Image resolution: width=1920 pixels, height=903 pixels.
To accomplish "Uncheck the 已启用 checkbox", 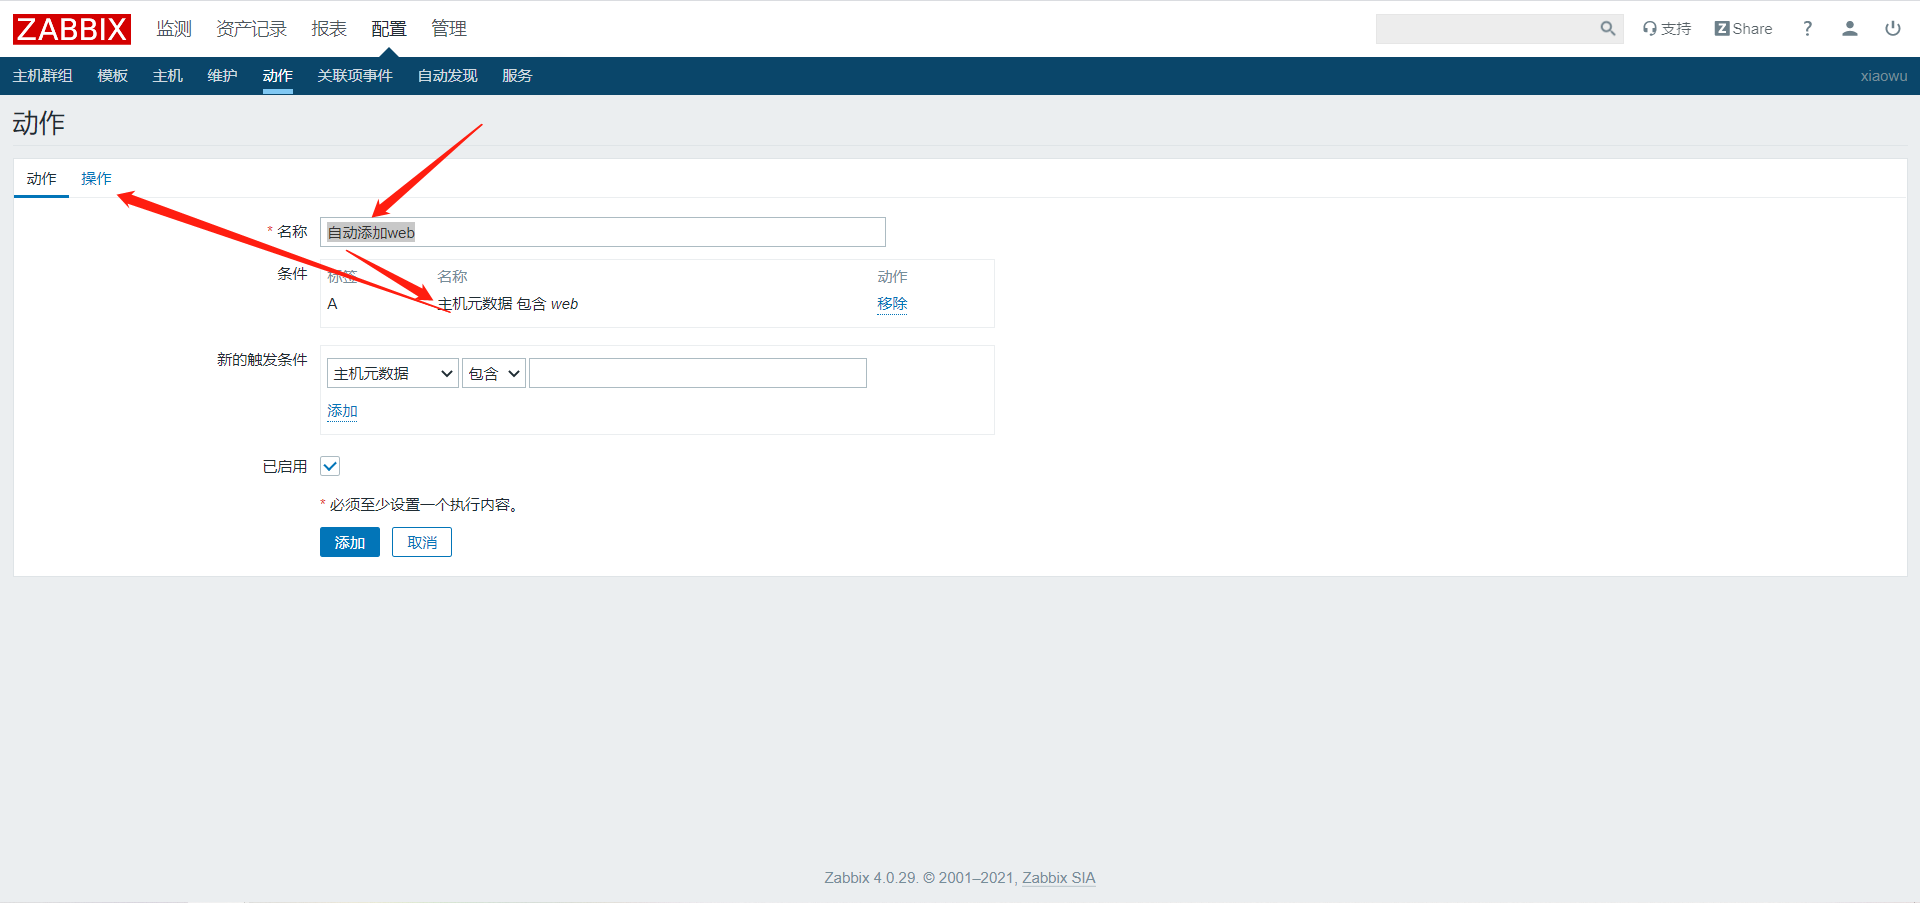I will (330, 466).
